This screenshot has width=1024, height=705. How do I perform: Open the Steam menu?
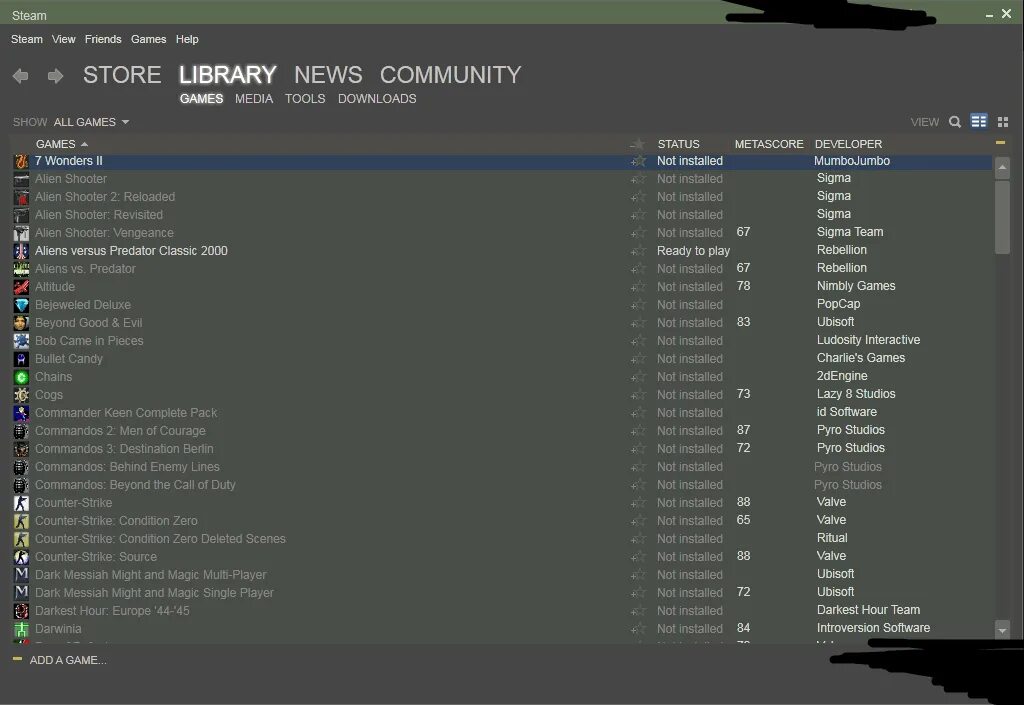tap(27, 39)
